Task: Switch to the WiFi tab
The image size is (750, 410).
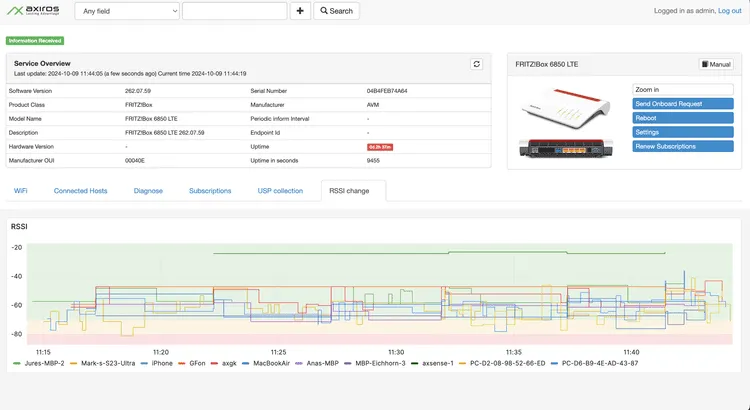Action: pyautogui.click(x=21, y=190)
